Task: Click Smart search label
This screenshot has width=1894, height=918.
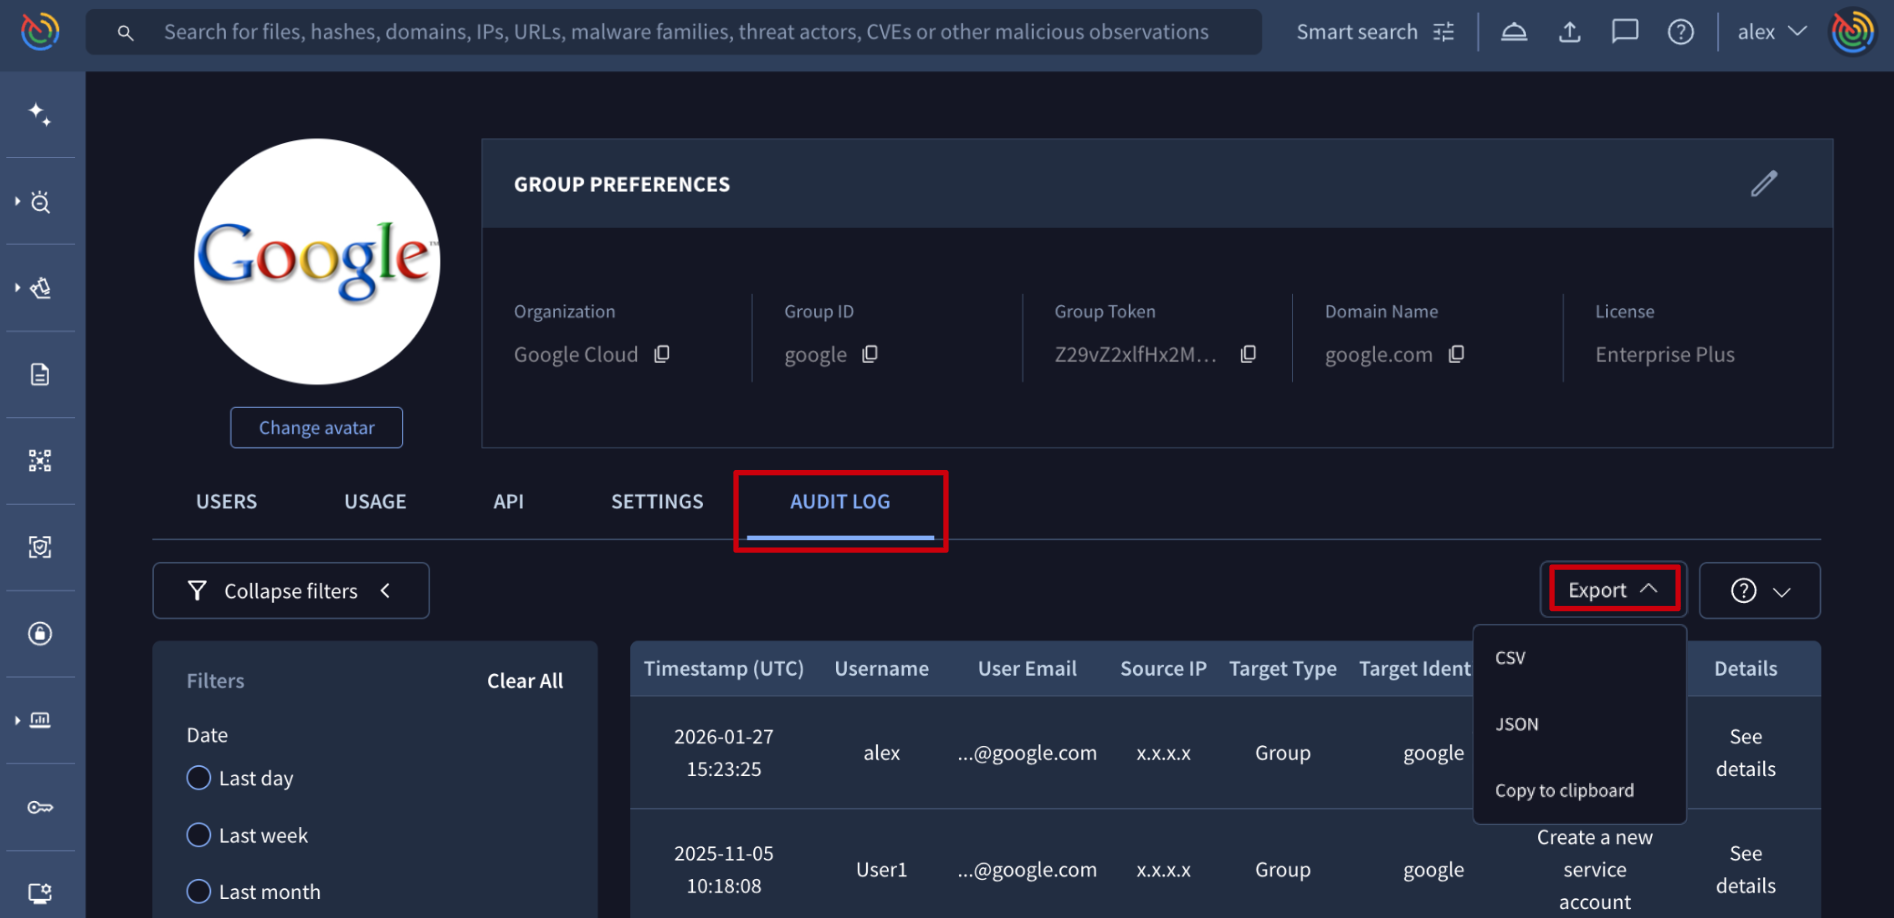Action: click(1357, 32)
